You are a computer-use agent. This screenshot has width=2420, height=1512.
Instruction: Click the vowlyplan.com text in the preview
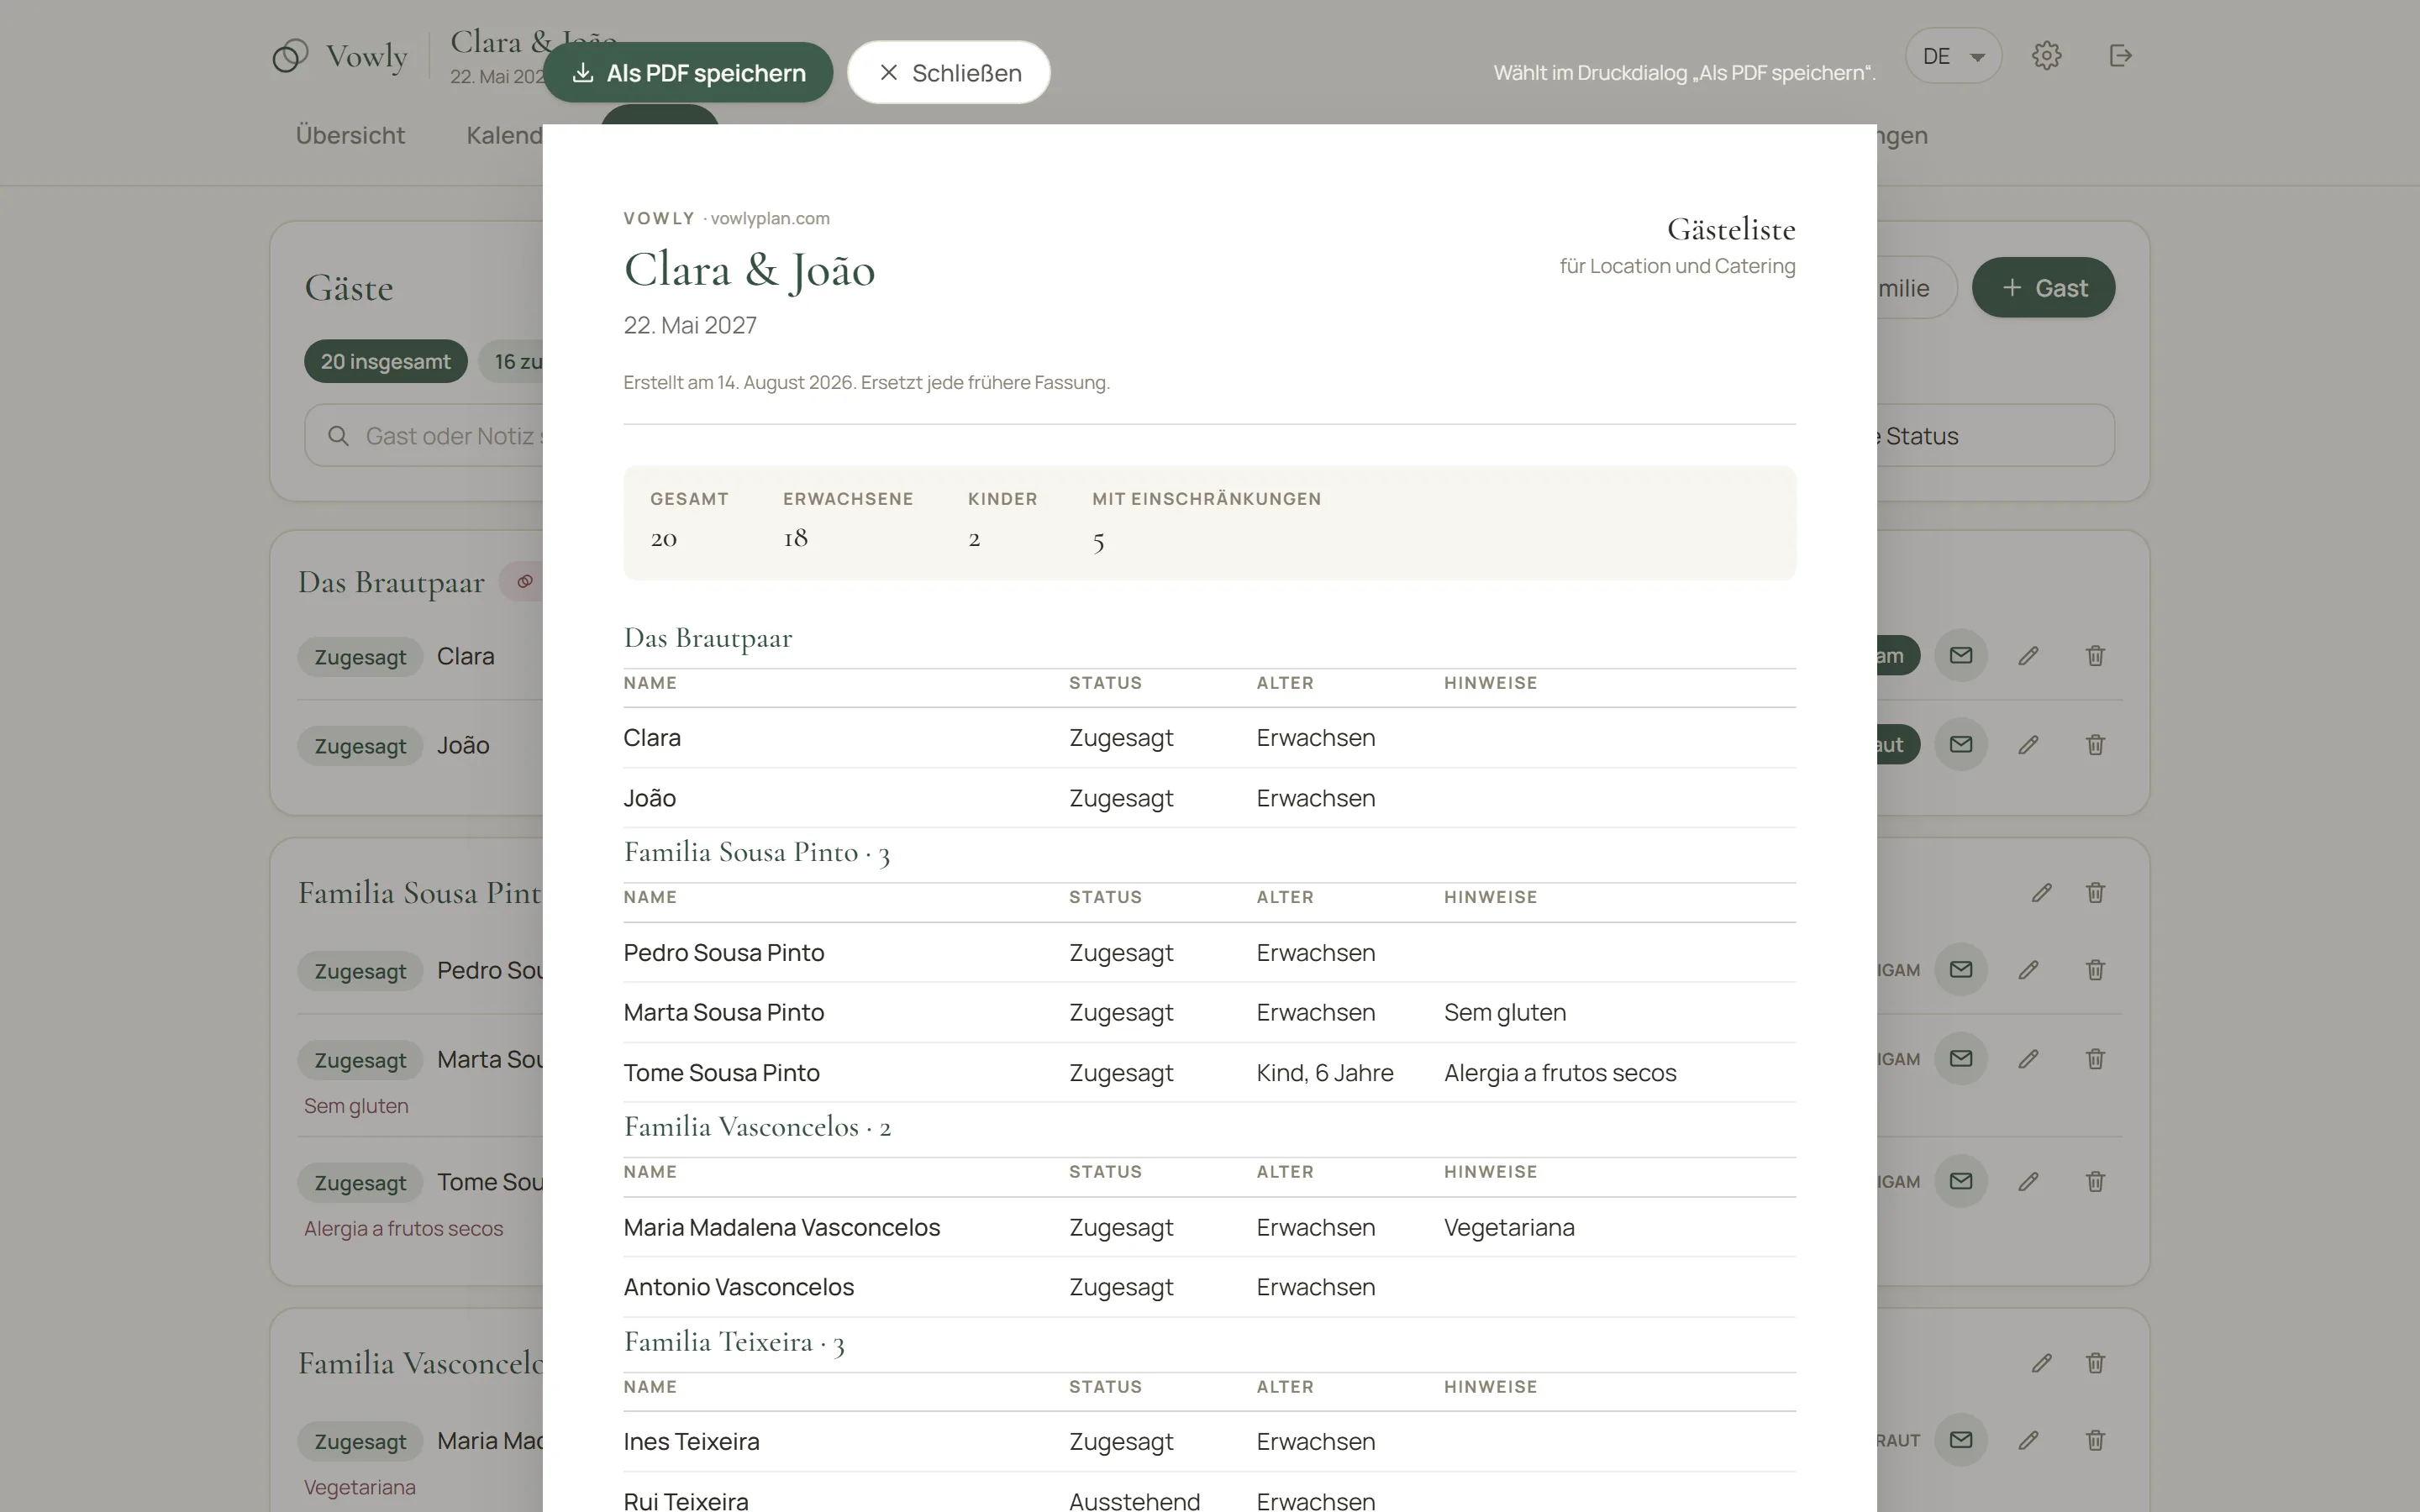tap(770, 218)
